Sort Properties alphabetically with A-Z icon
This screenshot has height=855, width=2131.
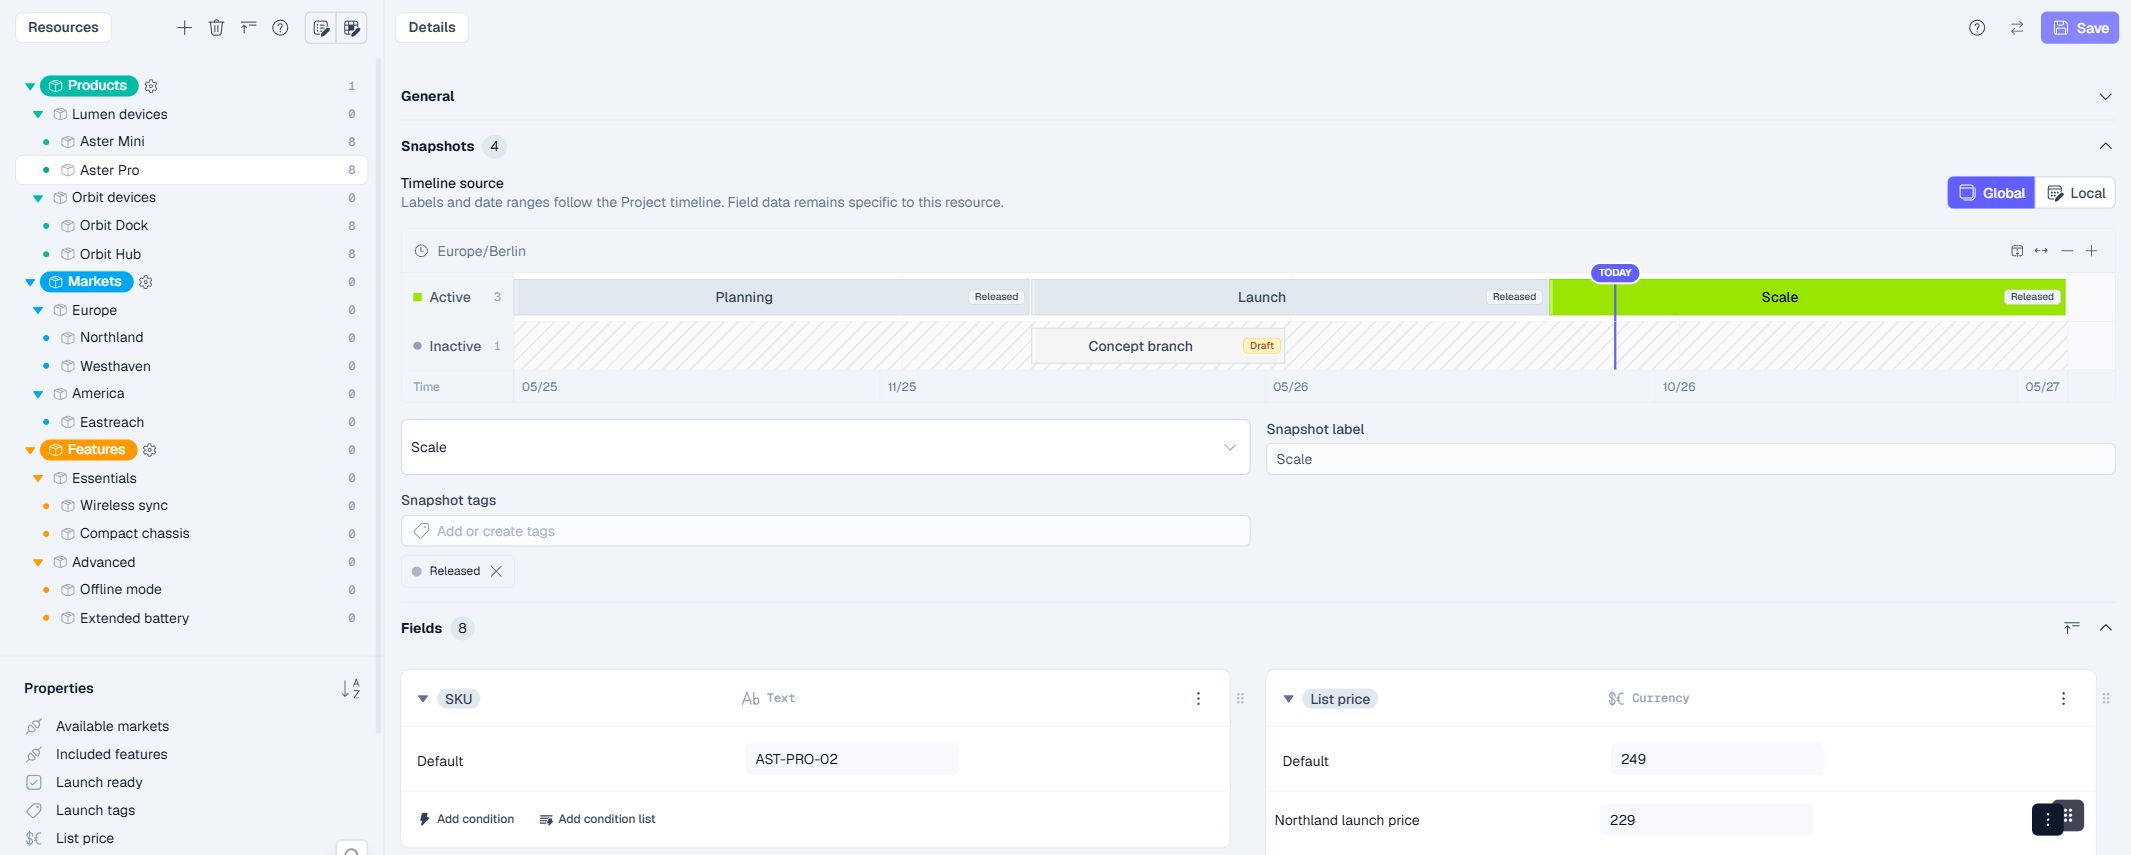click(x=350, y=688)
